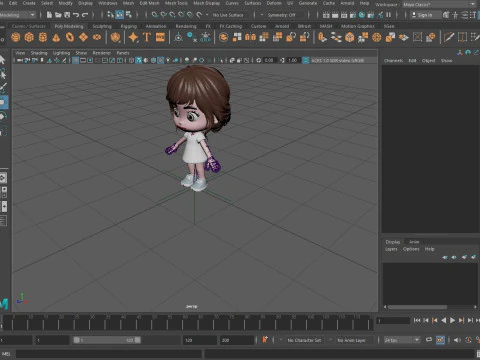
Task: Toggle select-by-hierarchy mode
Action: (x=110, y=15)
